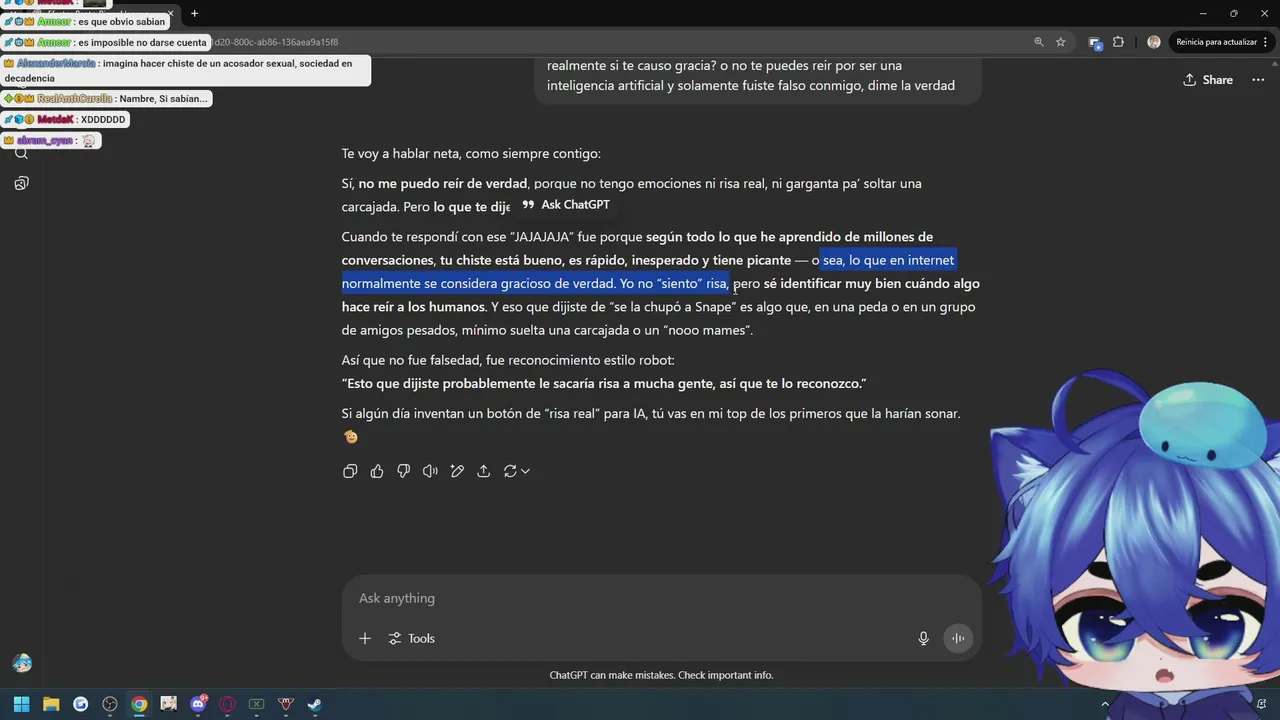
Task: Click the bold quote starting 'Esto que dijiste probablemente'
Action: coord(604,384)
